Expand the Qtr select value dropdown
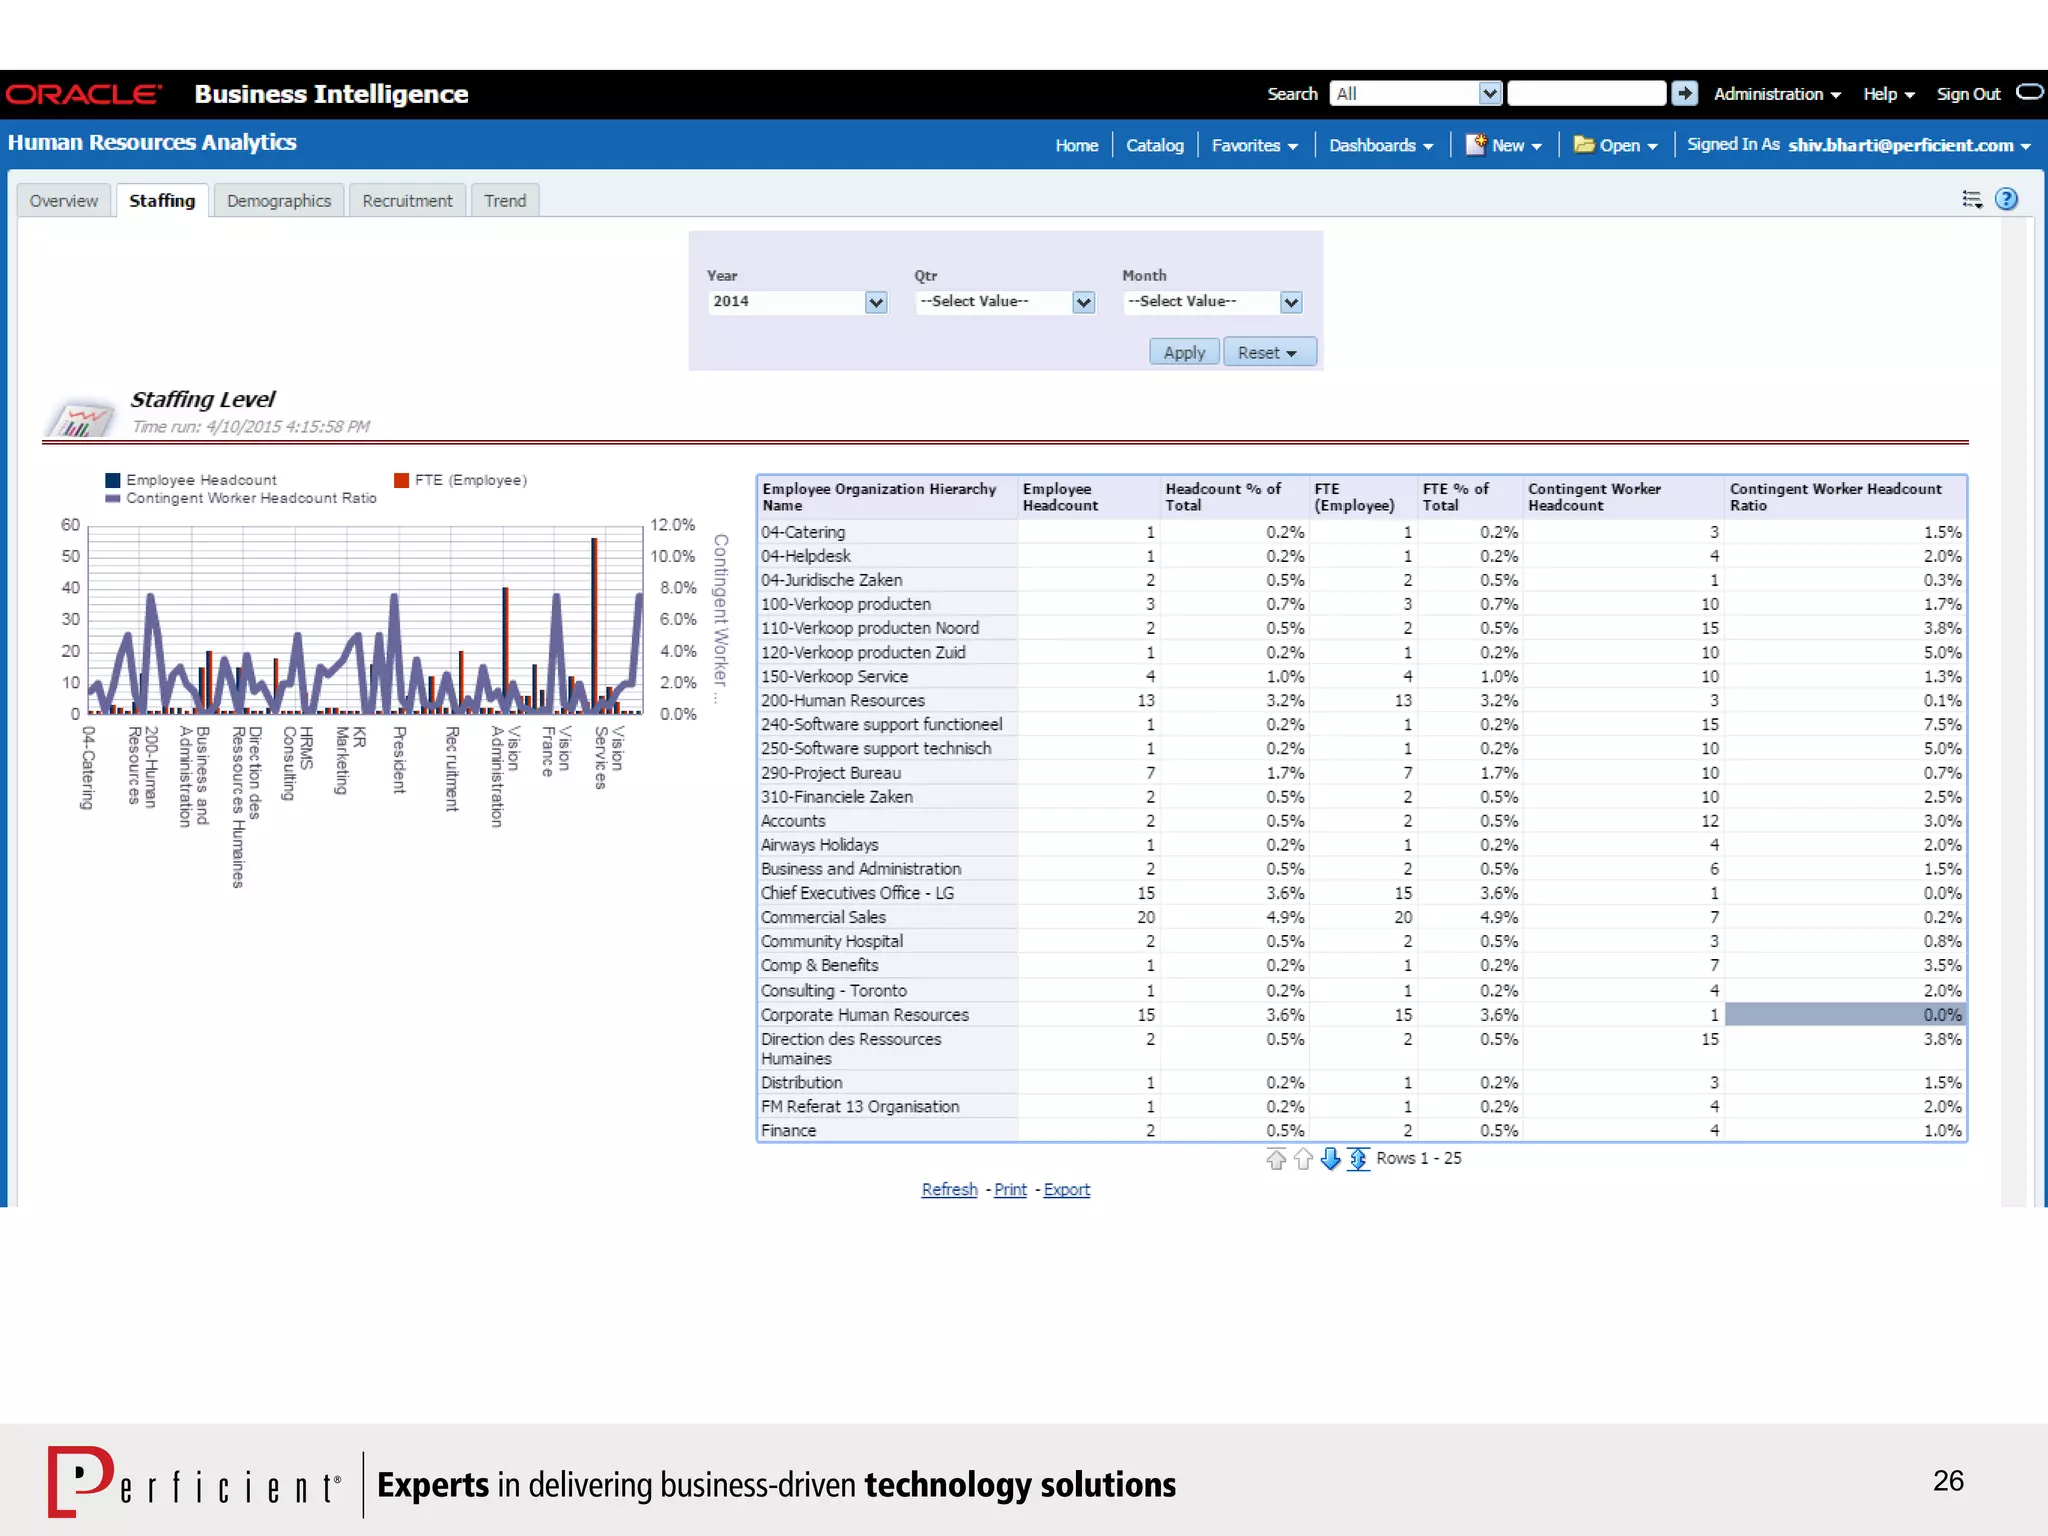The height and width of the screenshot is (1536, 2048). coord(1083,302)
